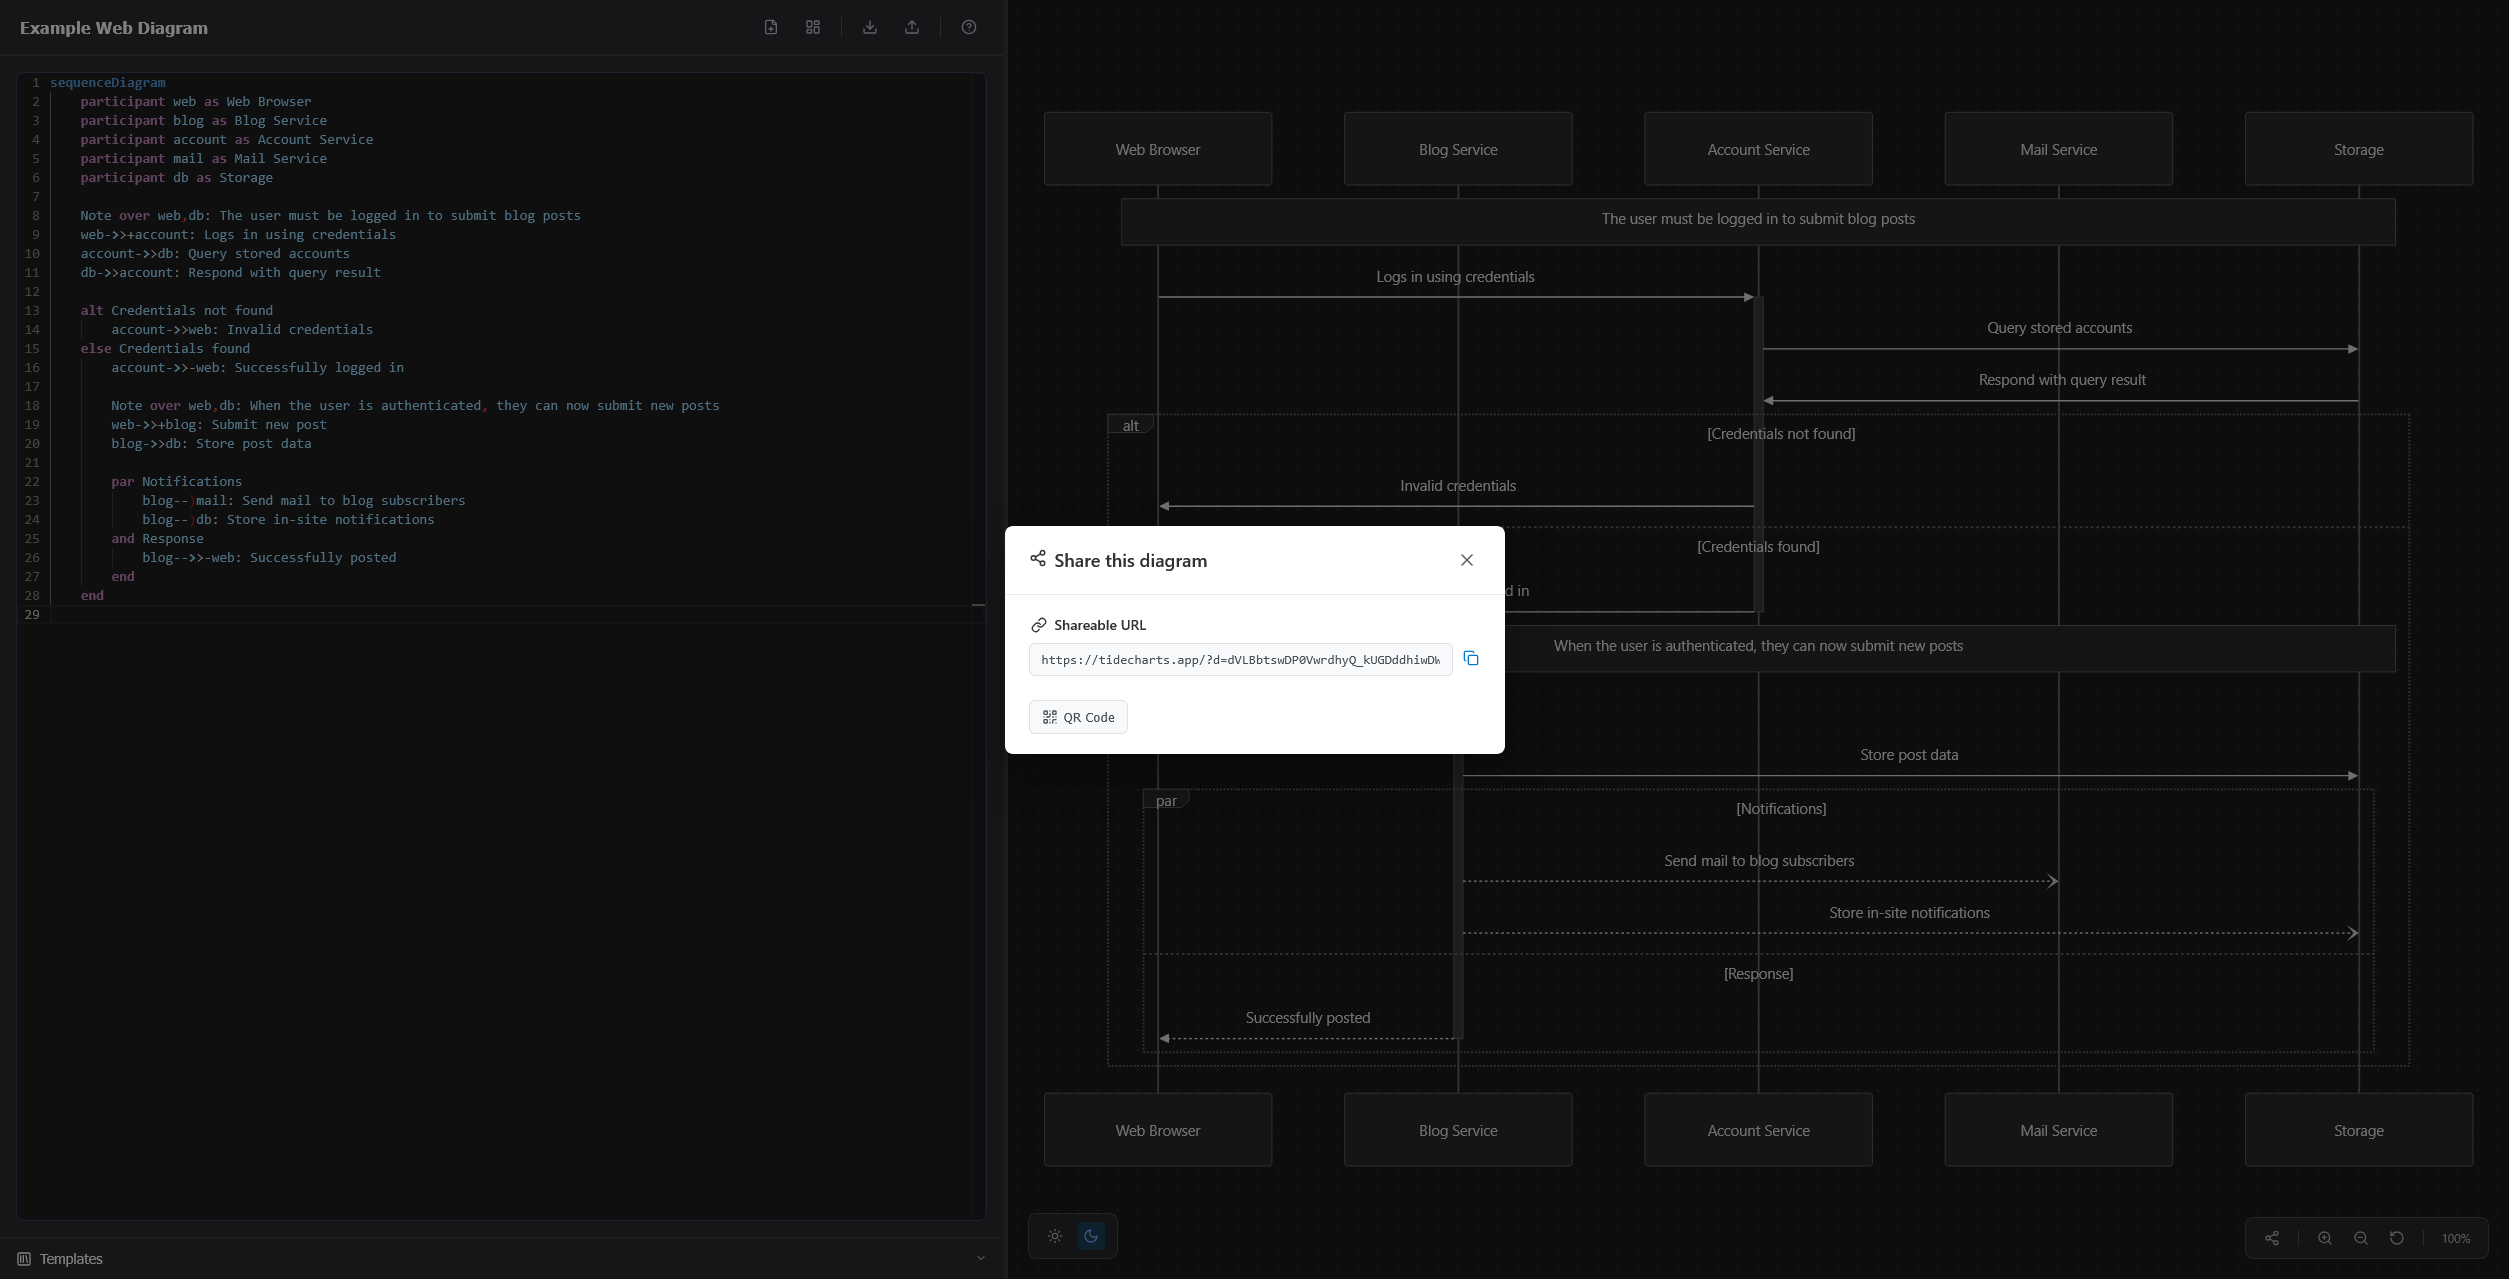Click 'Respond with query result' message label

[2062, 380]
